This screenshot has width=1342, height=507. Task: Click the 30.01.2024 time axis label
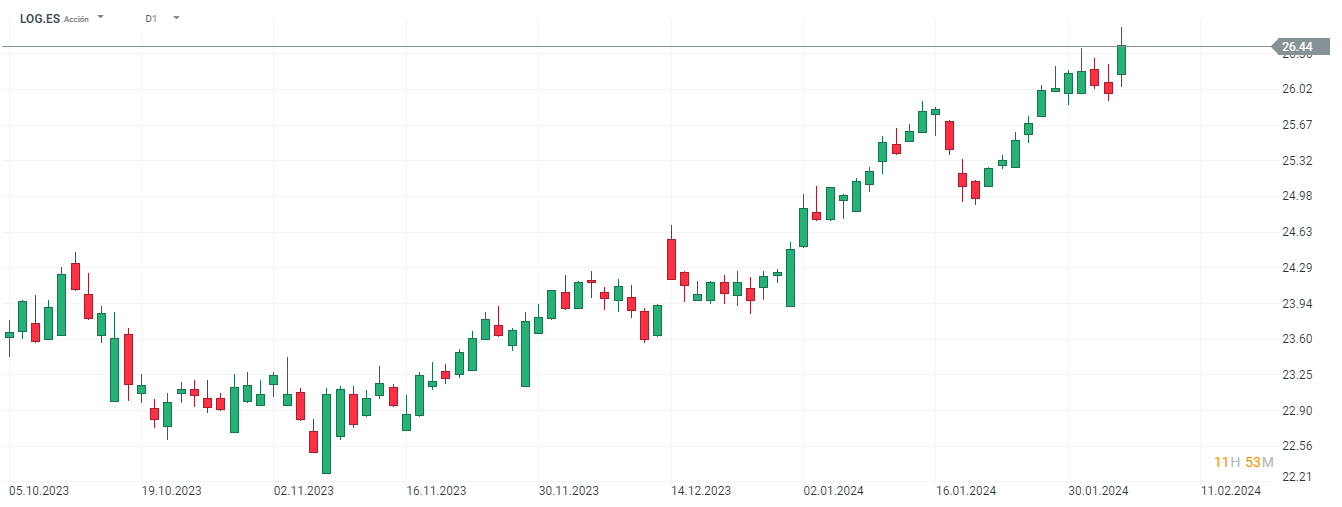point(1098,491)
